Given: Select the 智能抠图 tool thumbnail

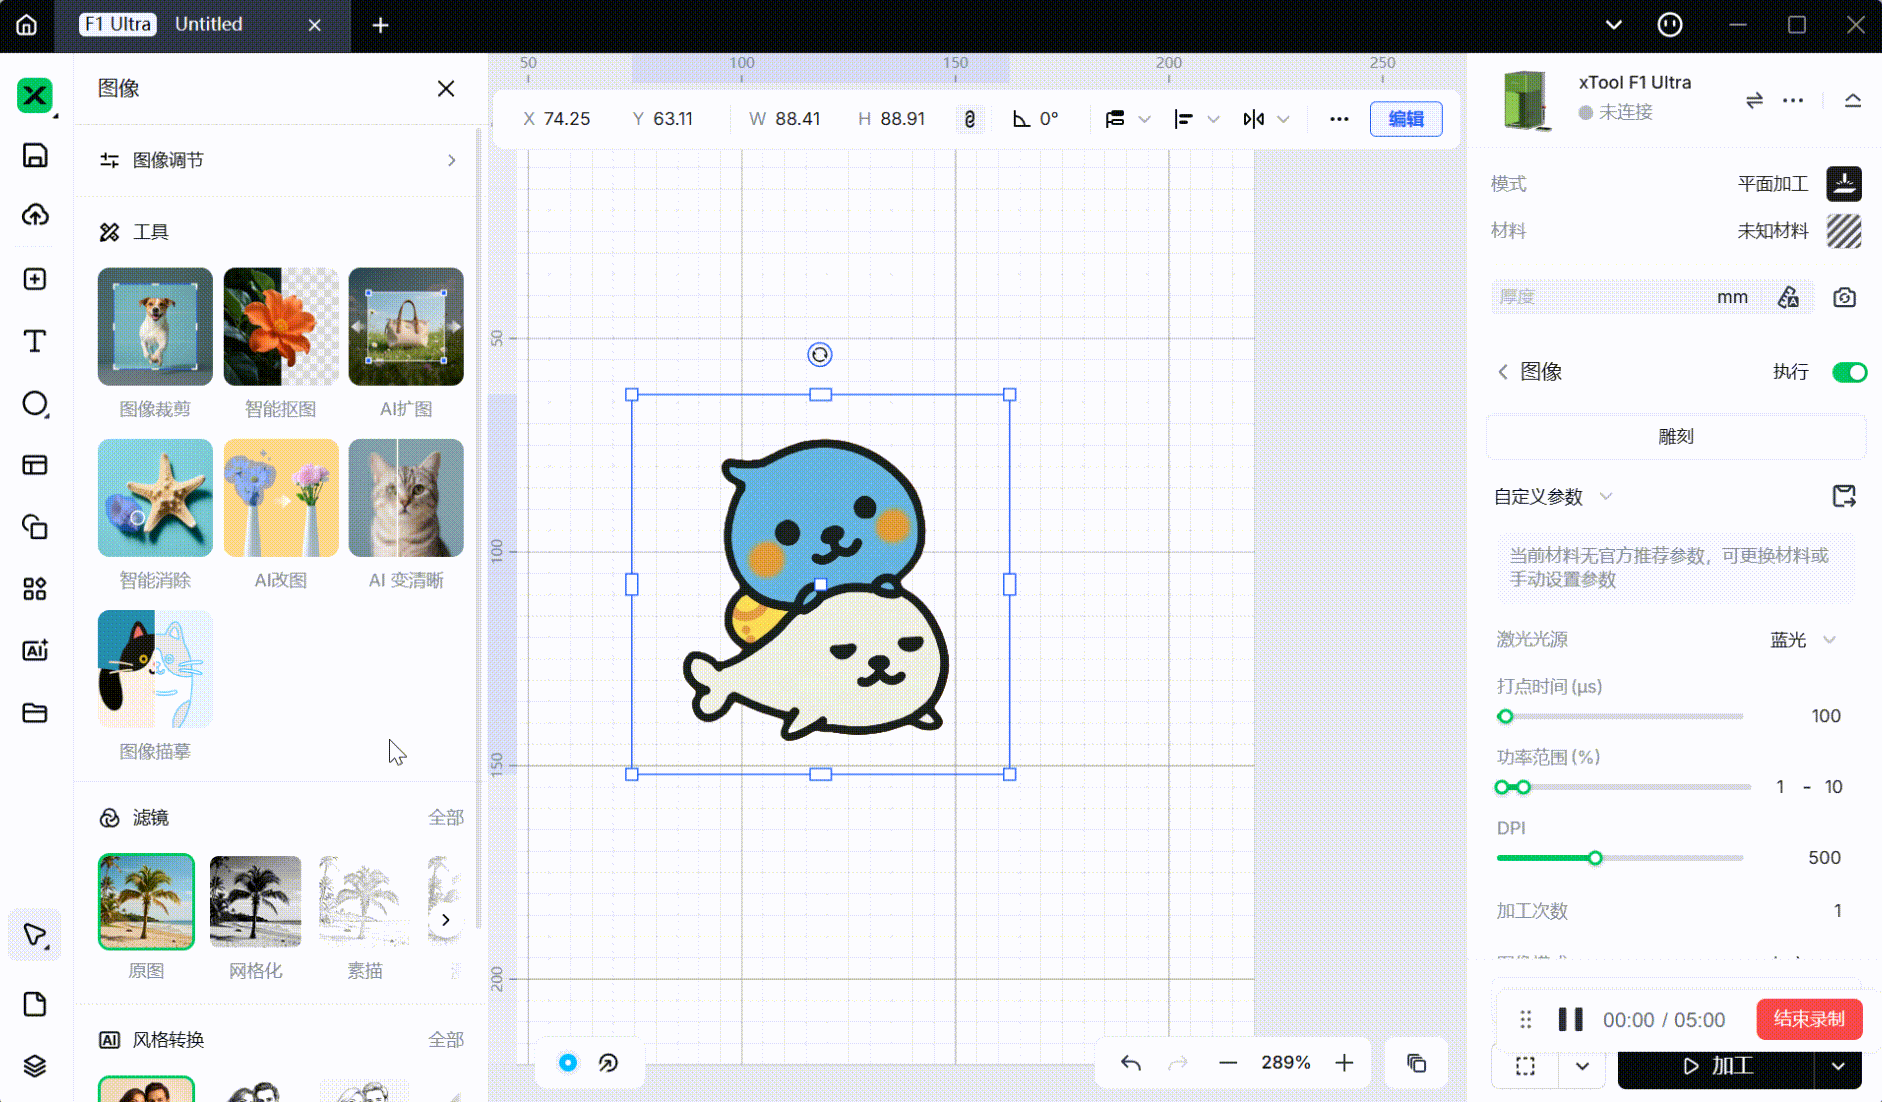Looking at the screenshot, I should pyautogui.click(x=281, y=327).
